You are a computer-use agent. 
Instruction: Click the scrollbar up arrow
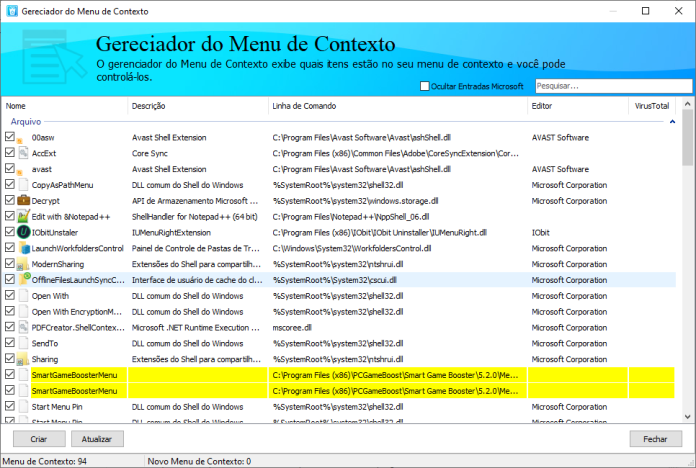coord(688,104)
